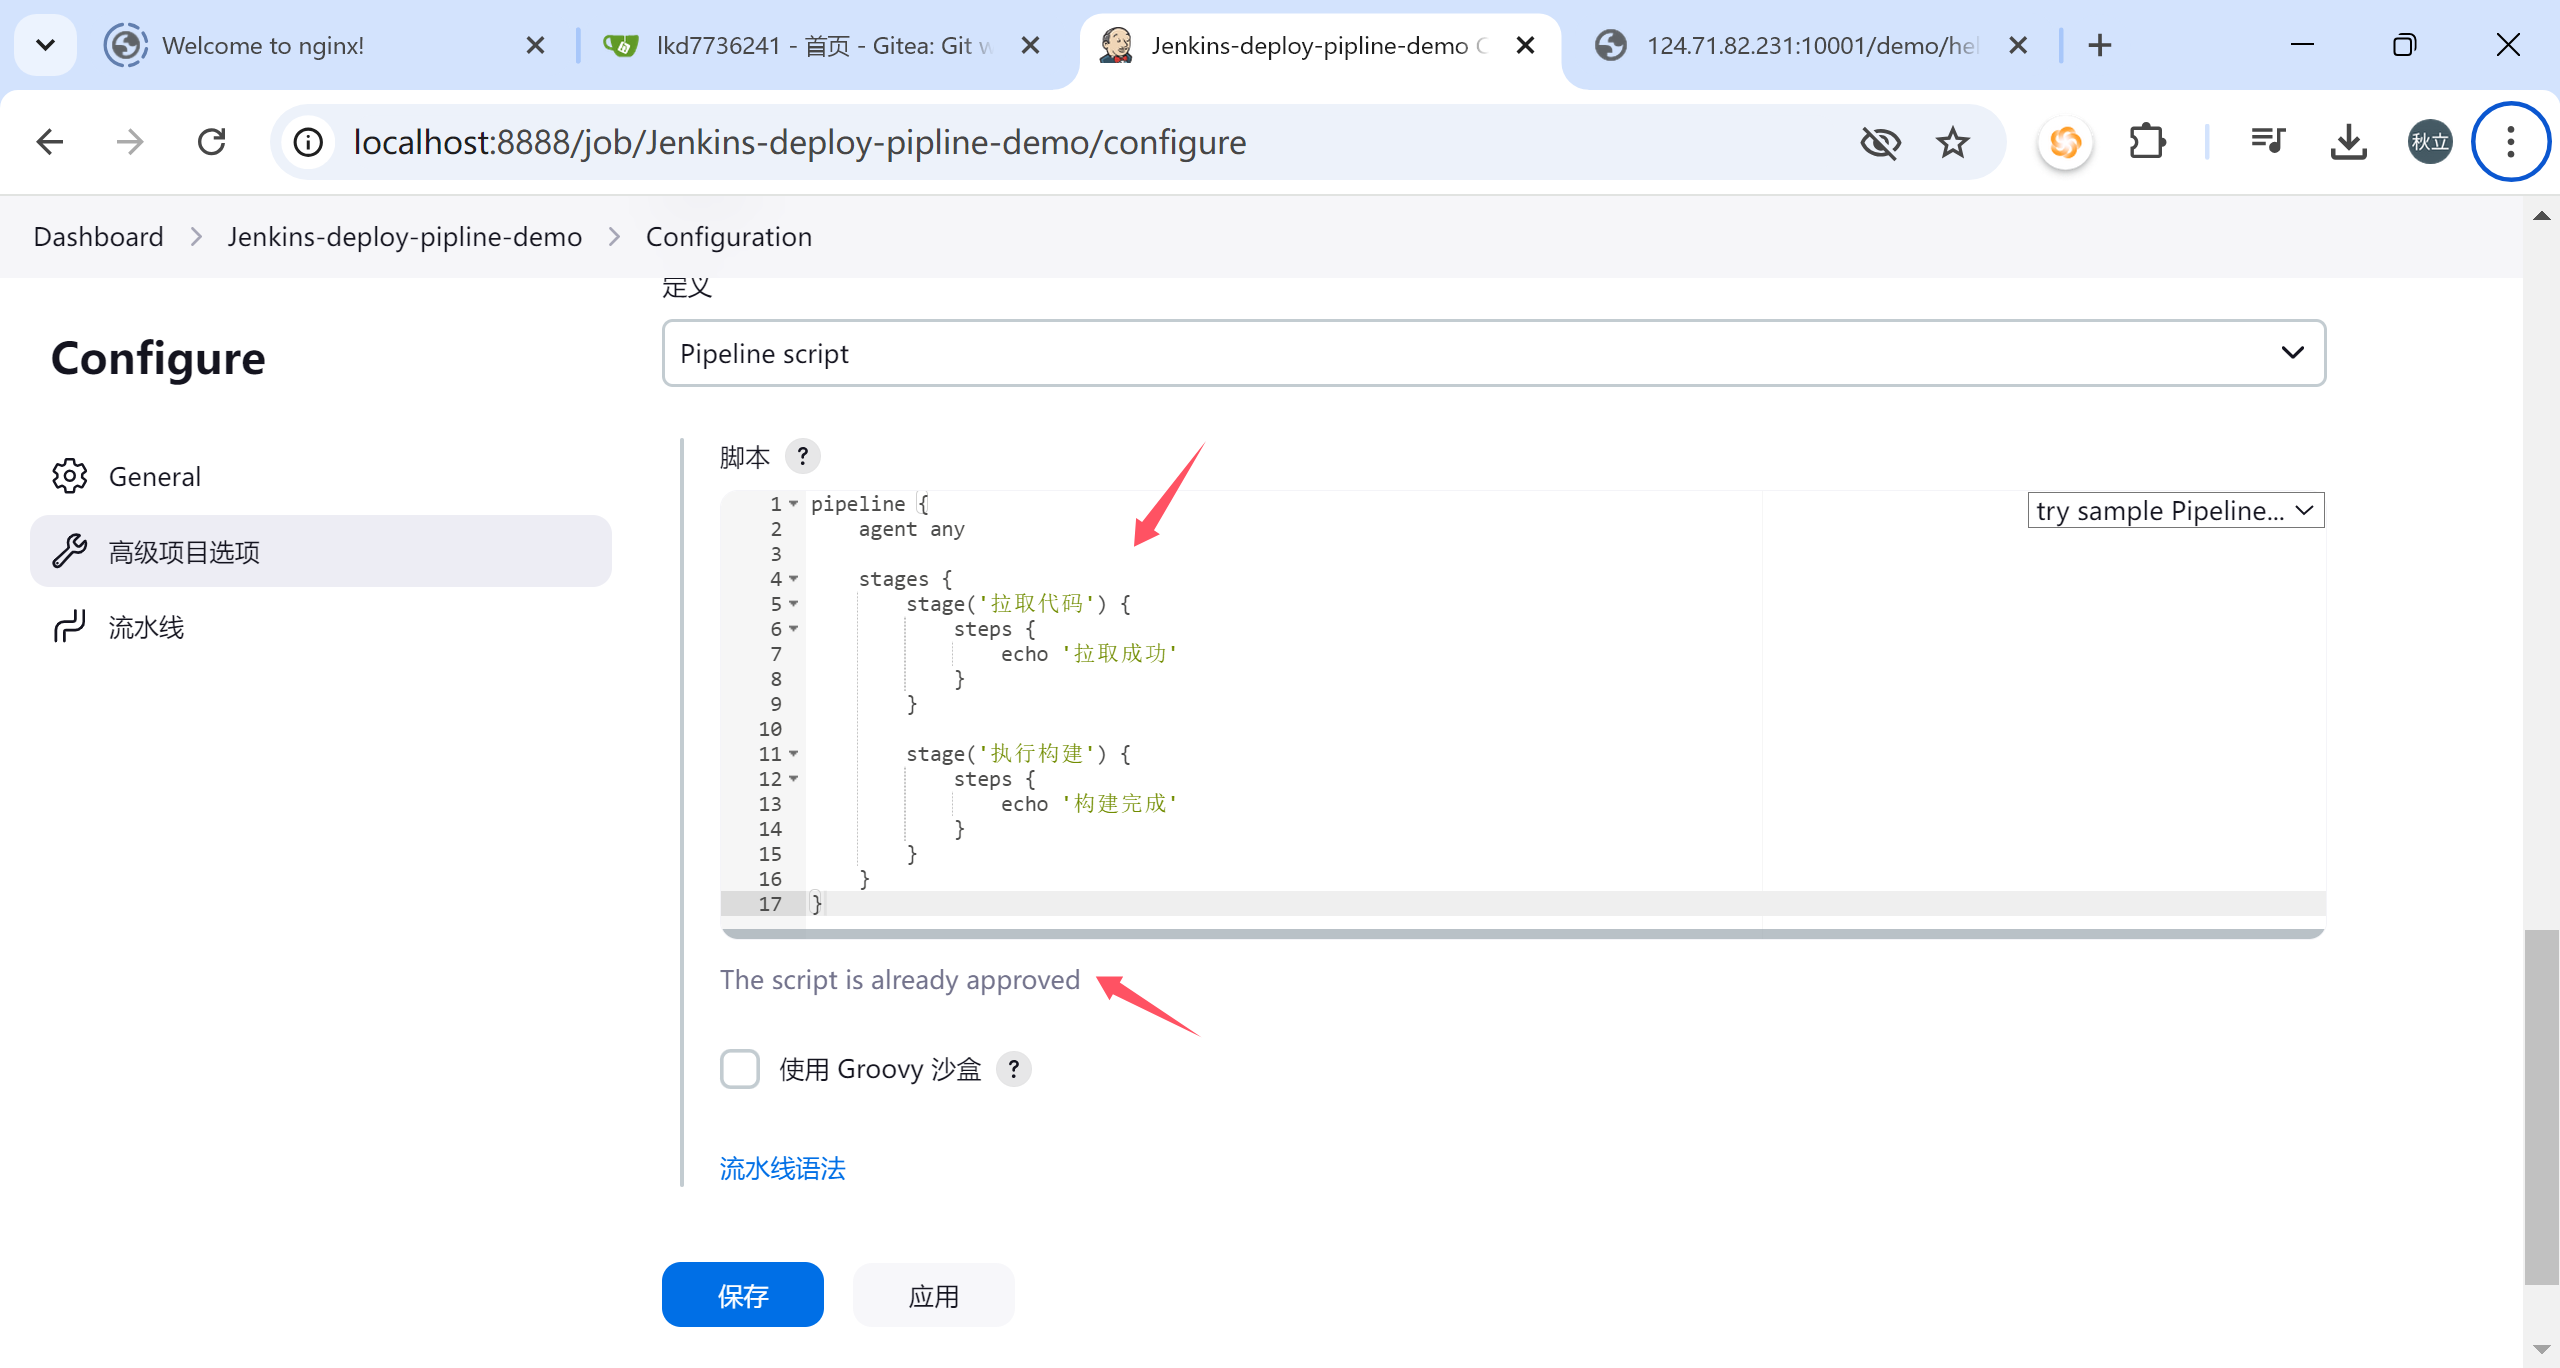Collapse the stages block fold arrow at line 4

[x=793, y=579]
